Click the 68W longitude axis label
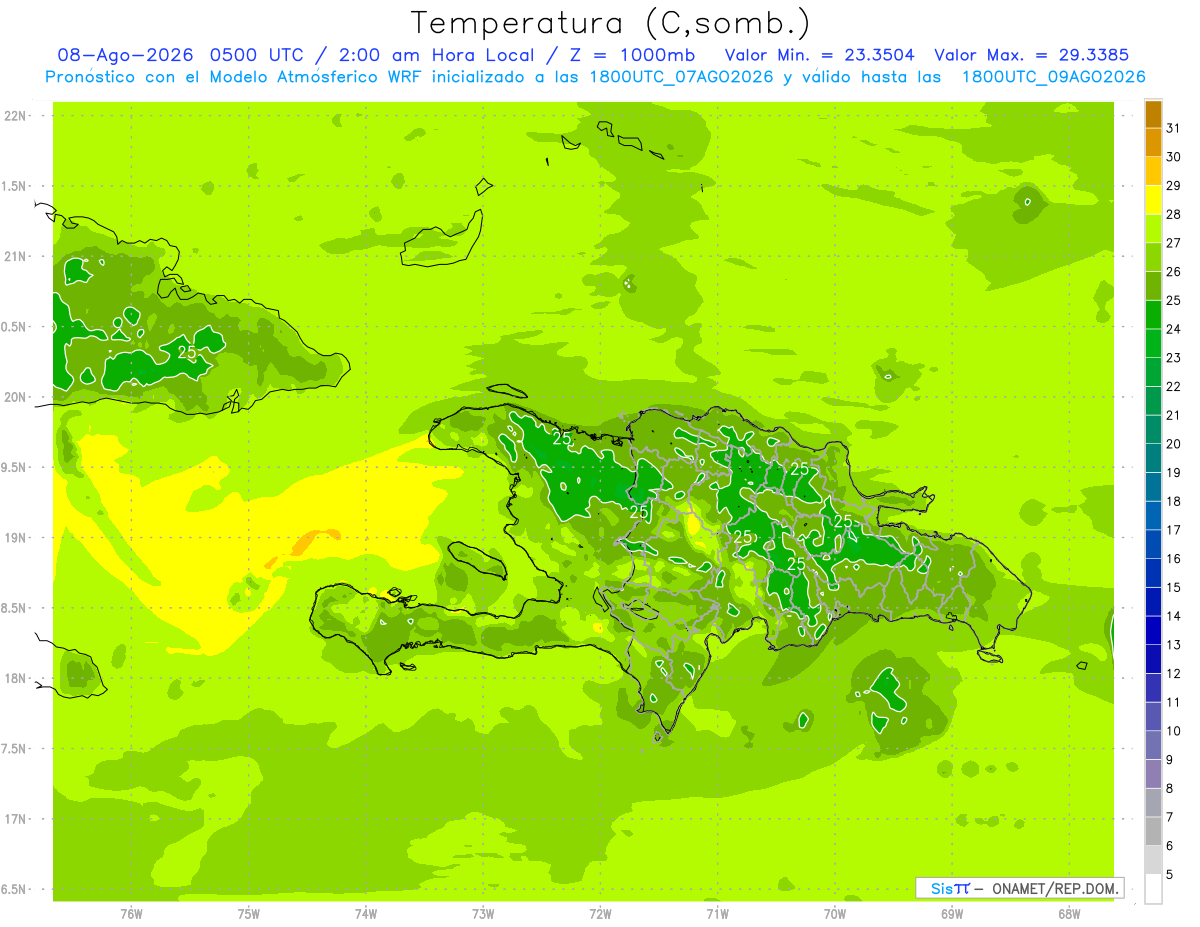This screenshot has height=927, width=1200. [x=1068, y=913]
